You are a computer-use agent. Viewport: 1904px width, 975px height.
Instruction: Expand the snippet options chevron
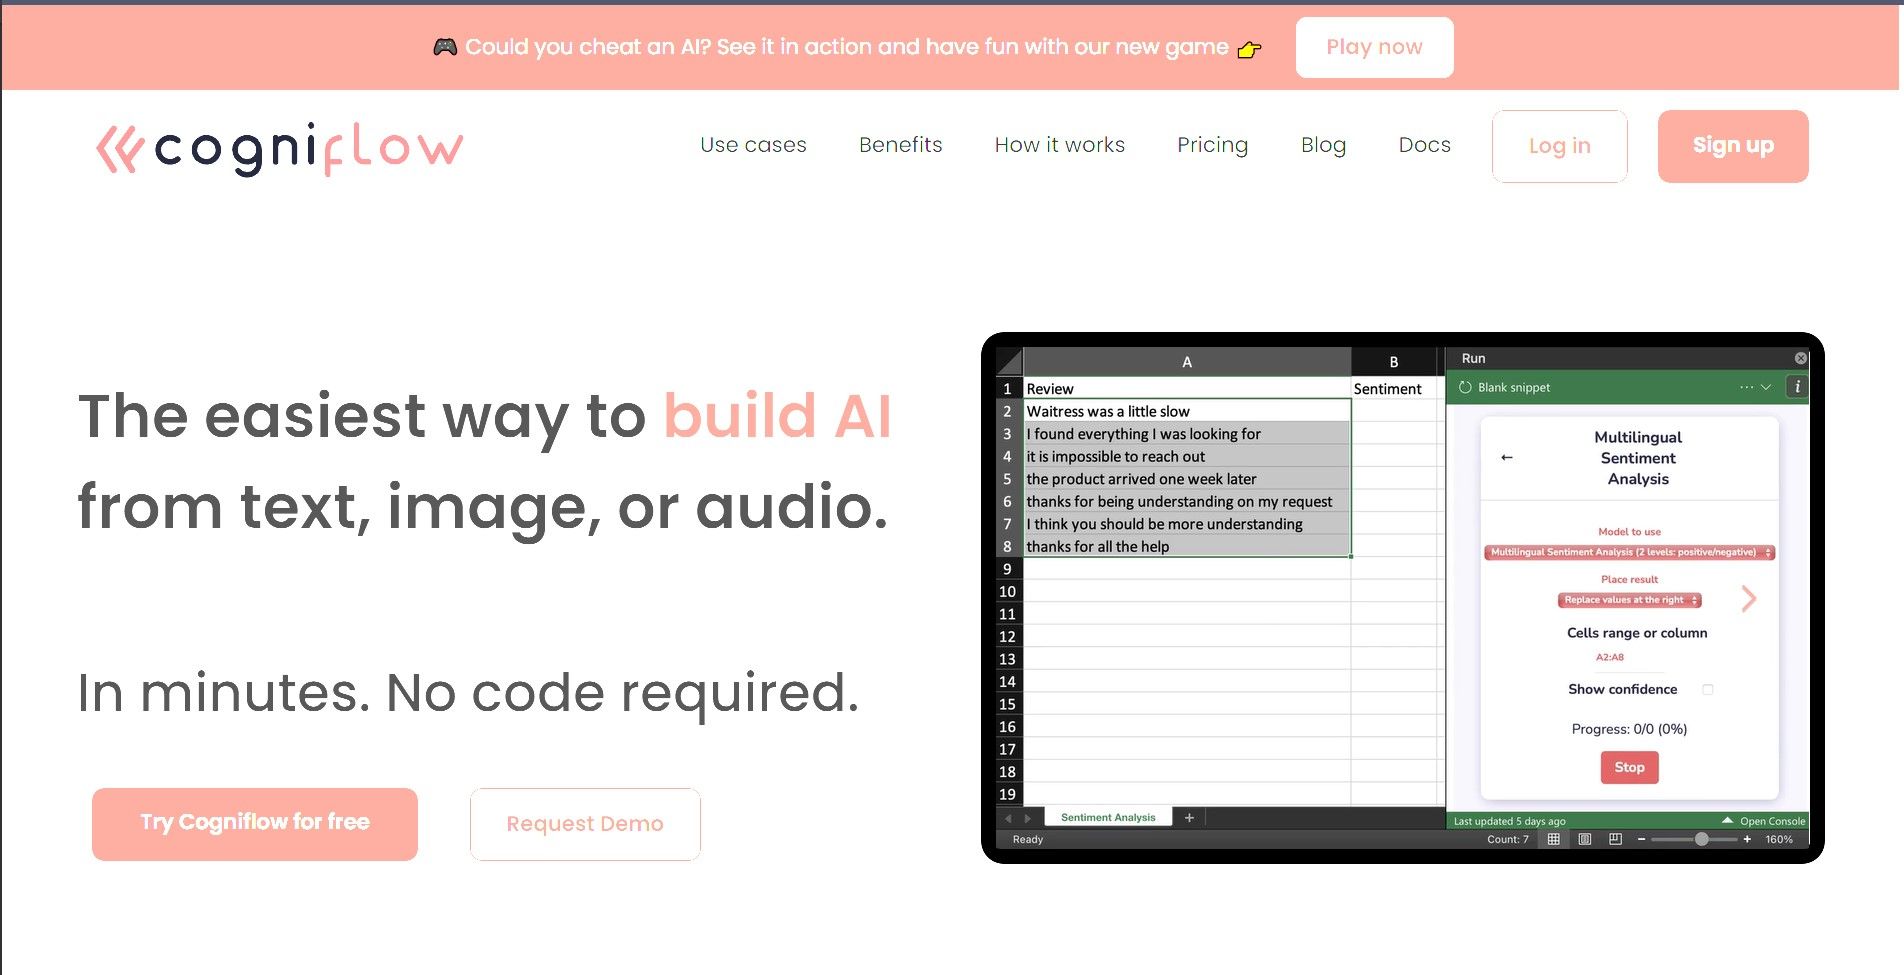(x=1766, y=387)
